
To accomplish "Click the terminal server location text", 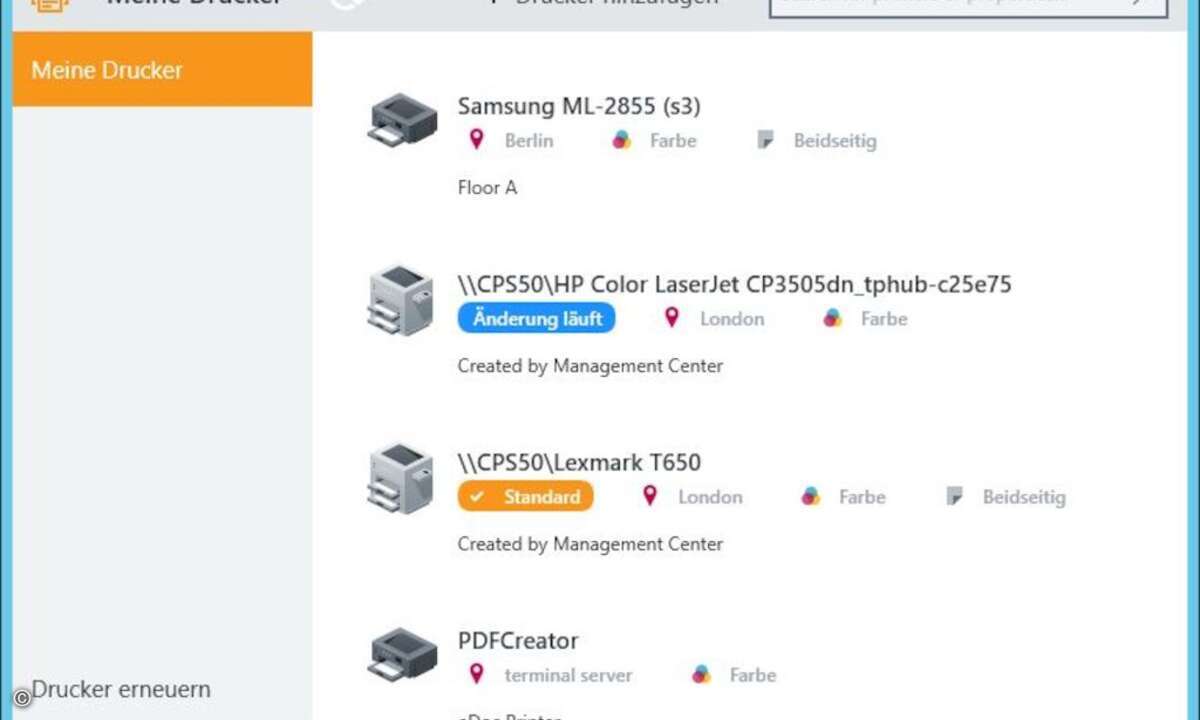I will pos(568,675).
